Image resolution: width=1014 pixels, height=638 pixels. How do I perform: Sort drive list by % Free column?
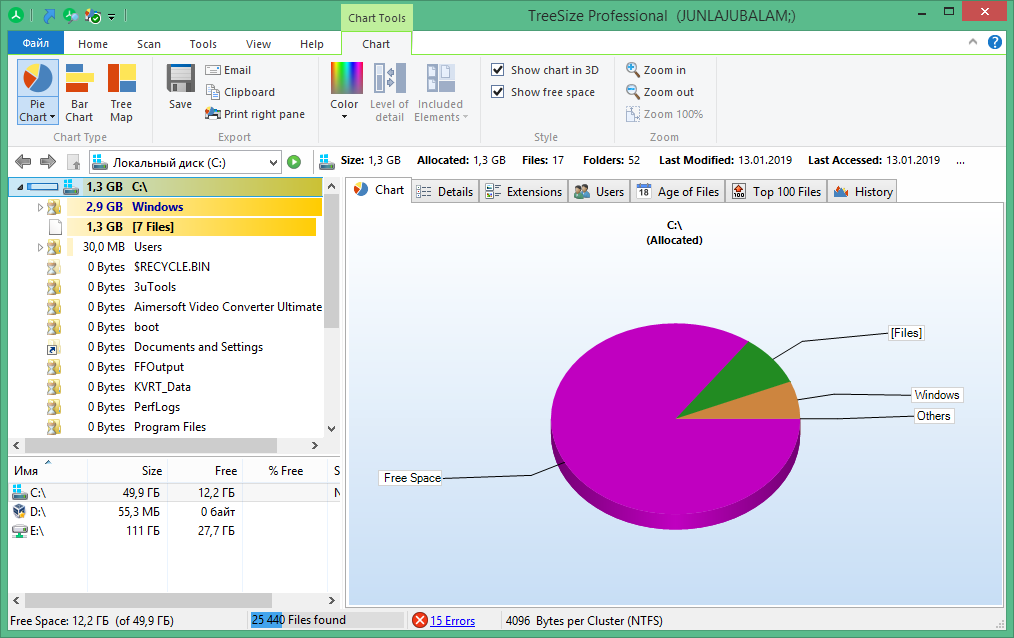pos(285,471)
